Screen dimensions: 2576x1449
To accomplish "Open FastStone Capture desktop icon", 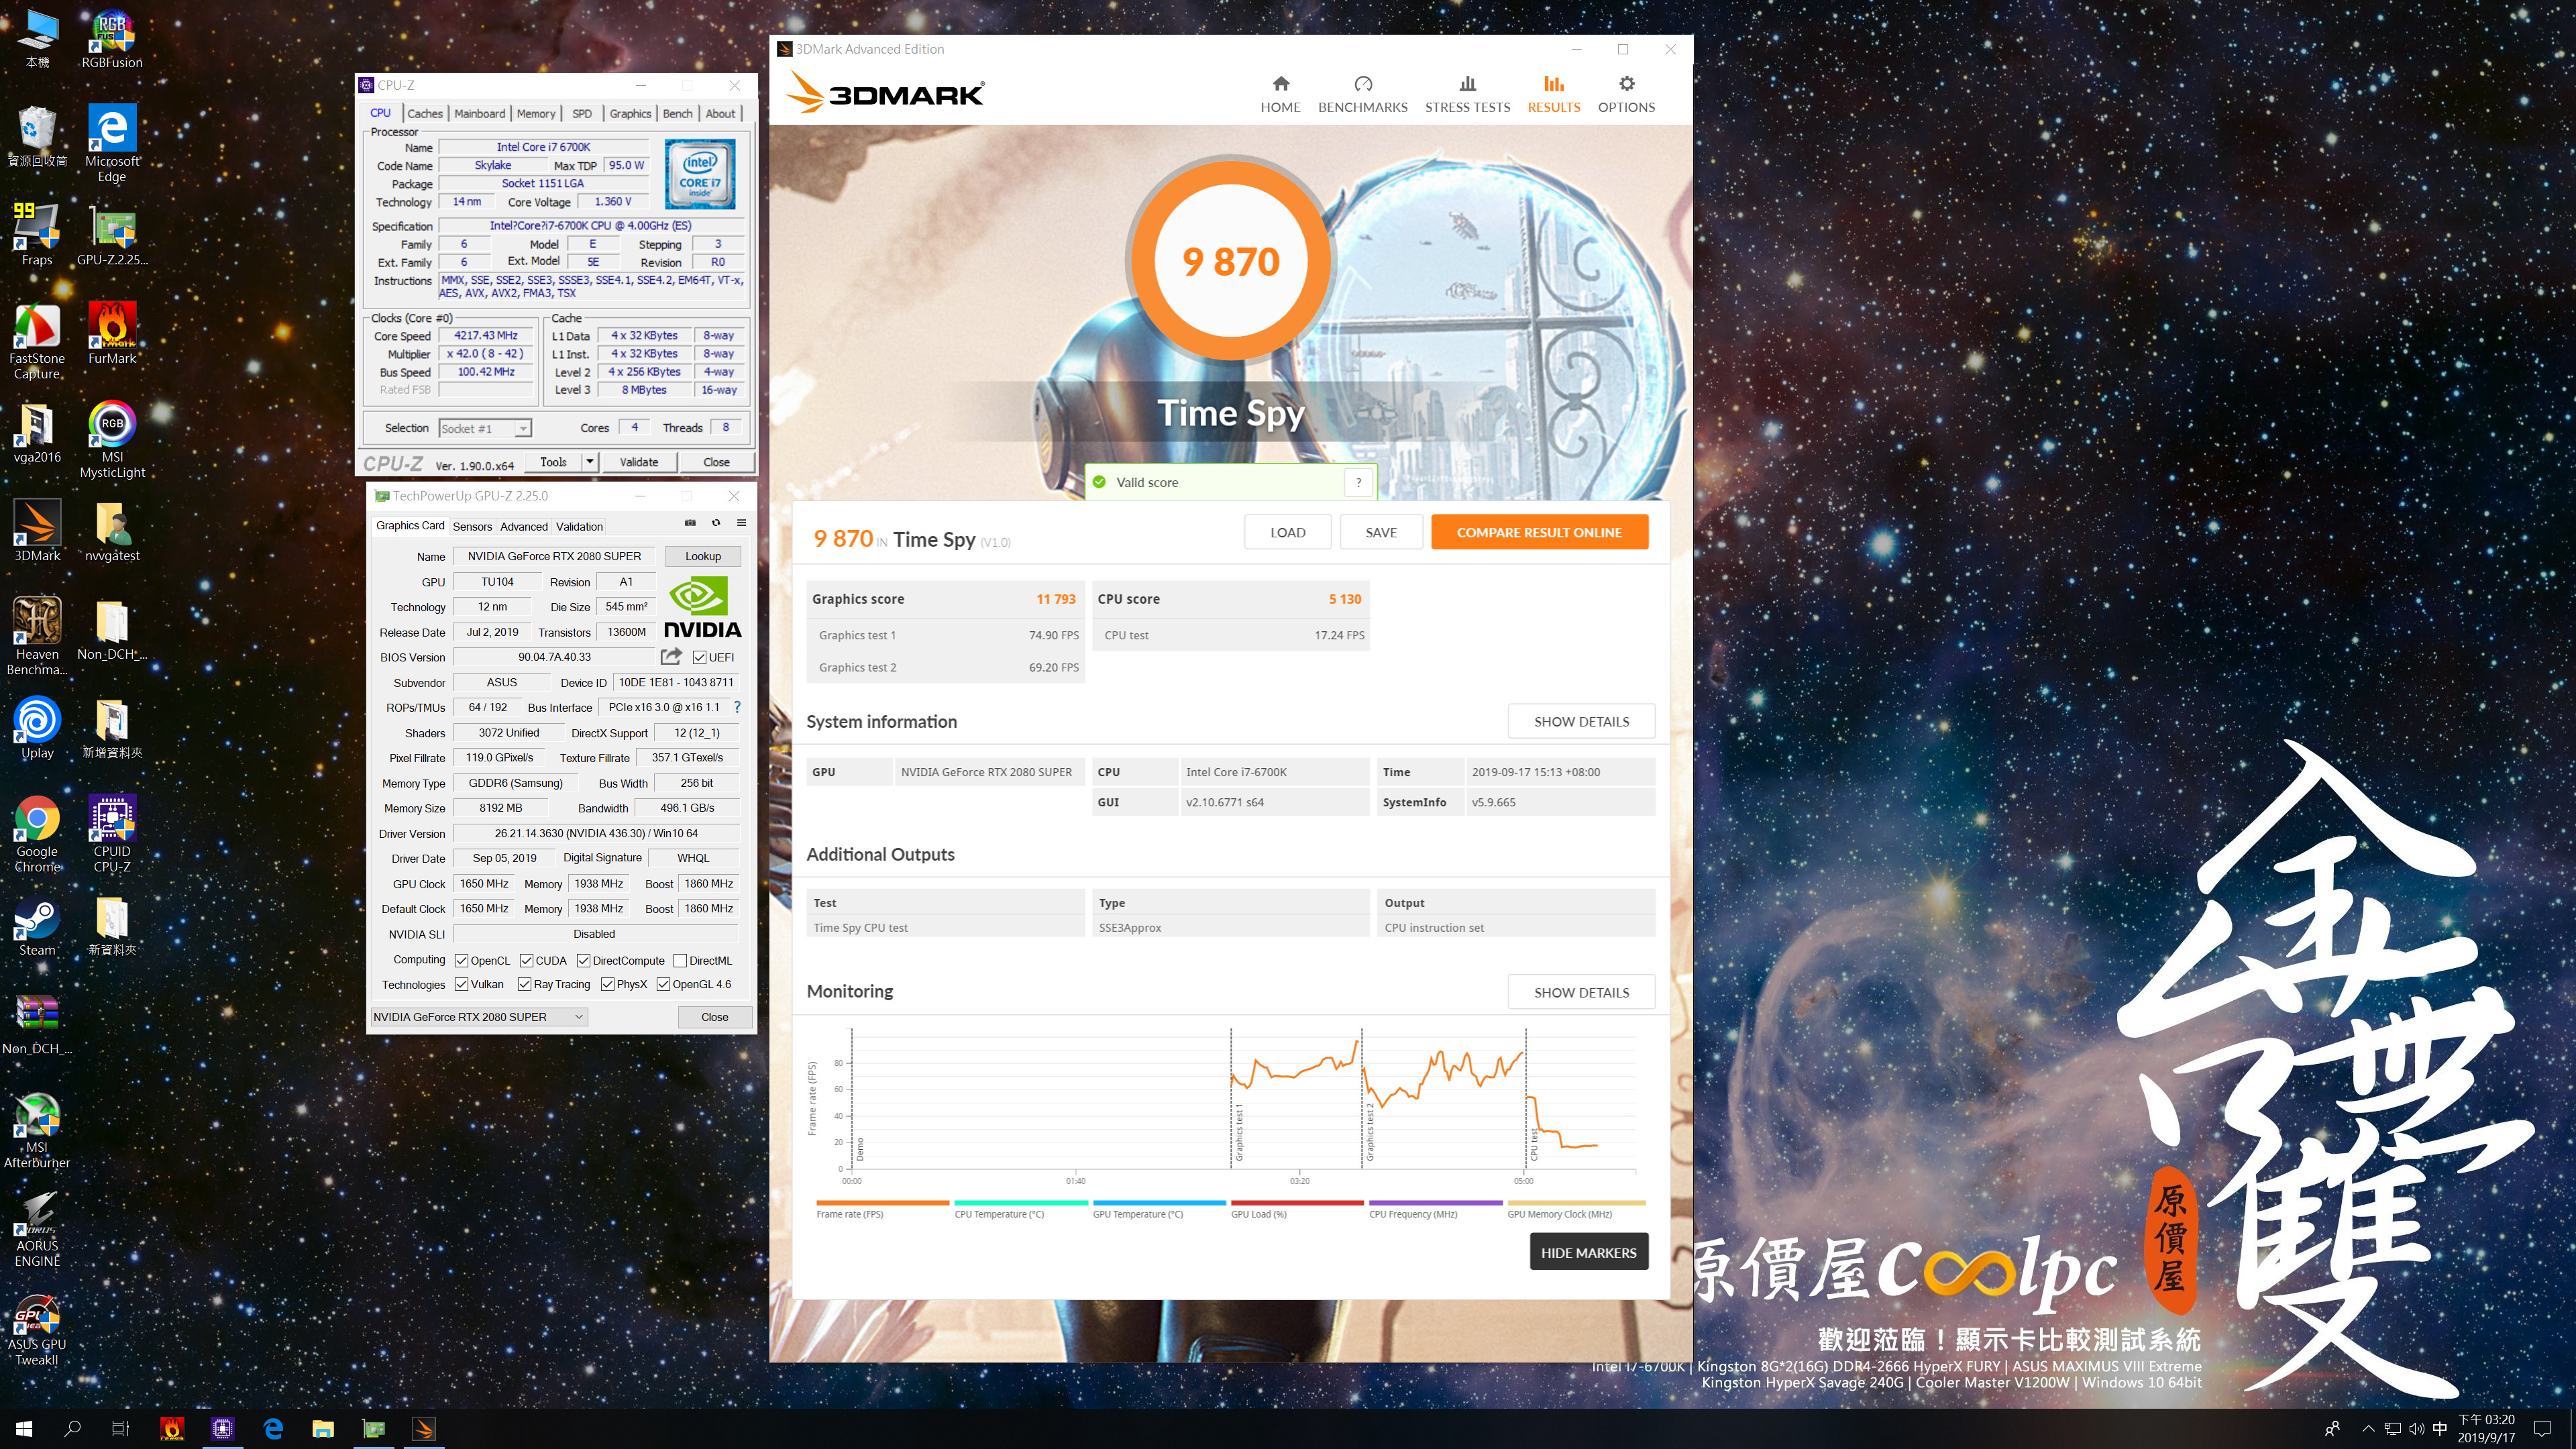I will [x=37, y=342].
